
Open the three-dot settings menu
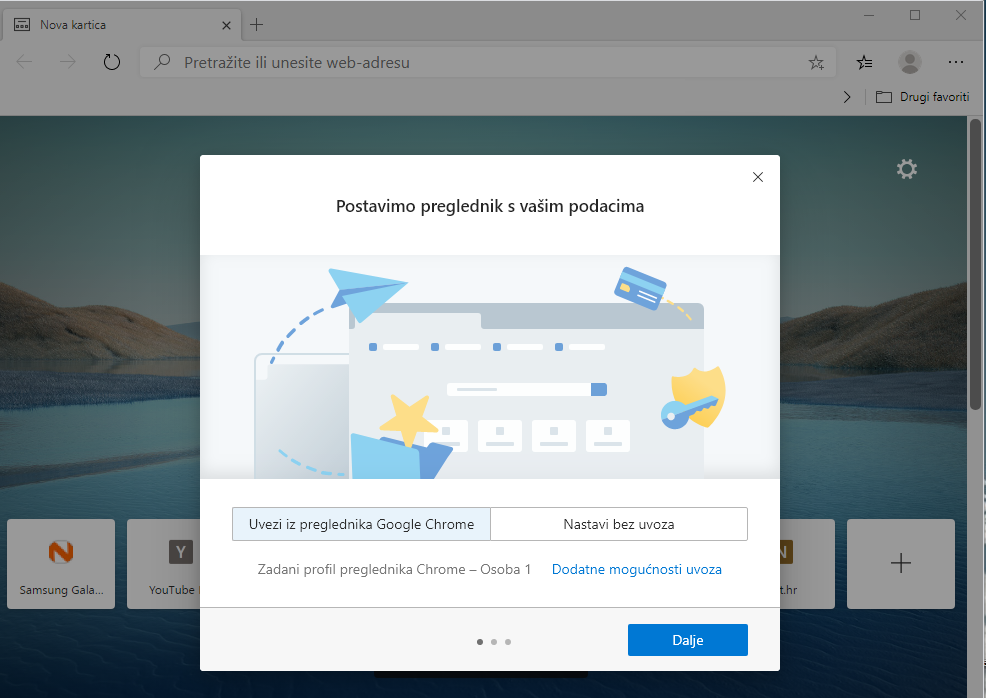pyautogui.click(x=955, y=62)
